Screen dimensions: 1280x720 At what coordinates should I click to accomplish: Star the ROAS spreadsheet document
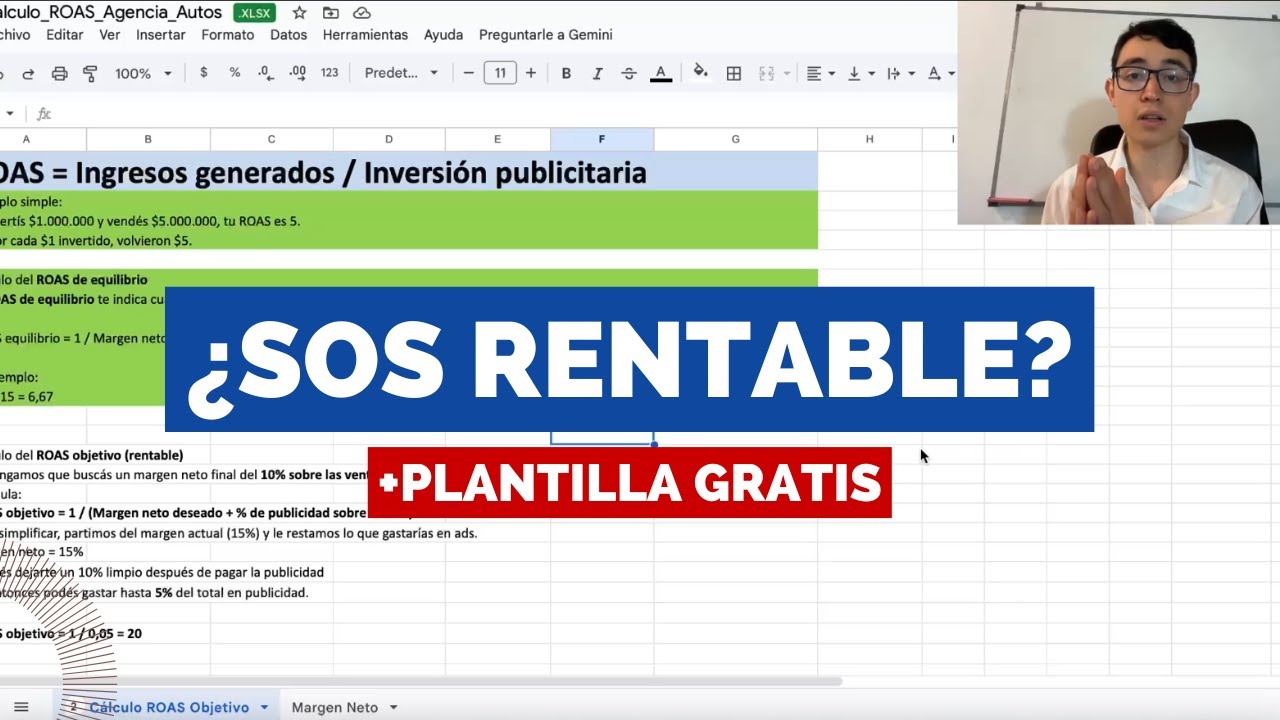point(299,13)
